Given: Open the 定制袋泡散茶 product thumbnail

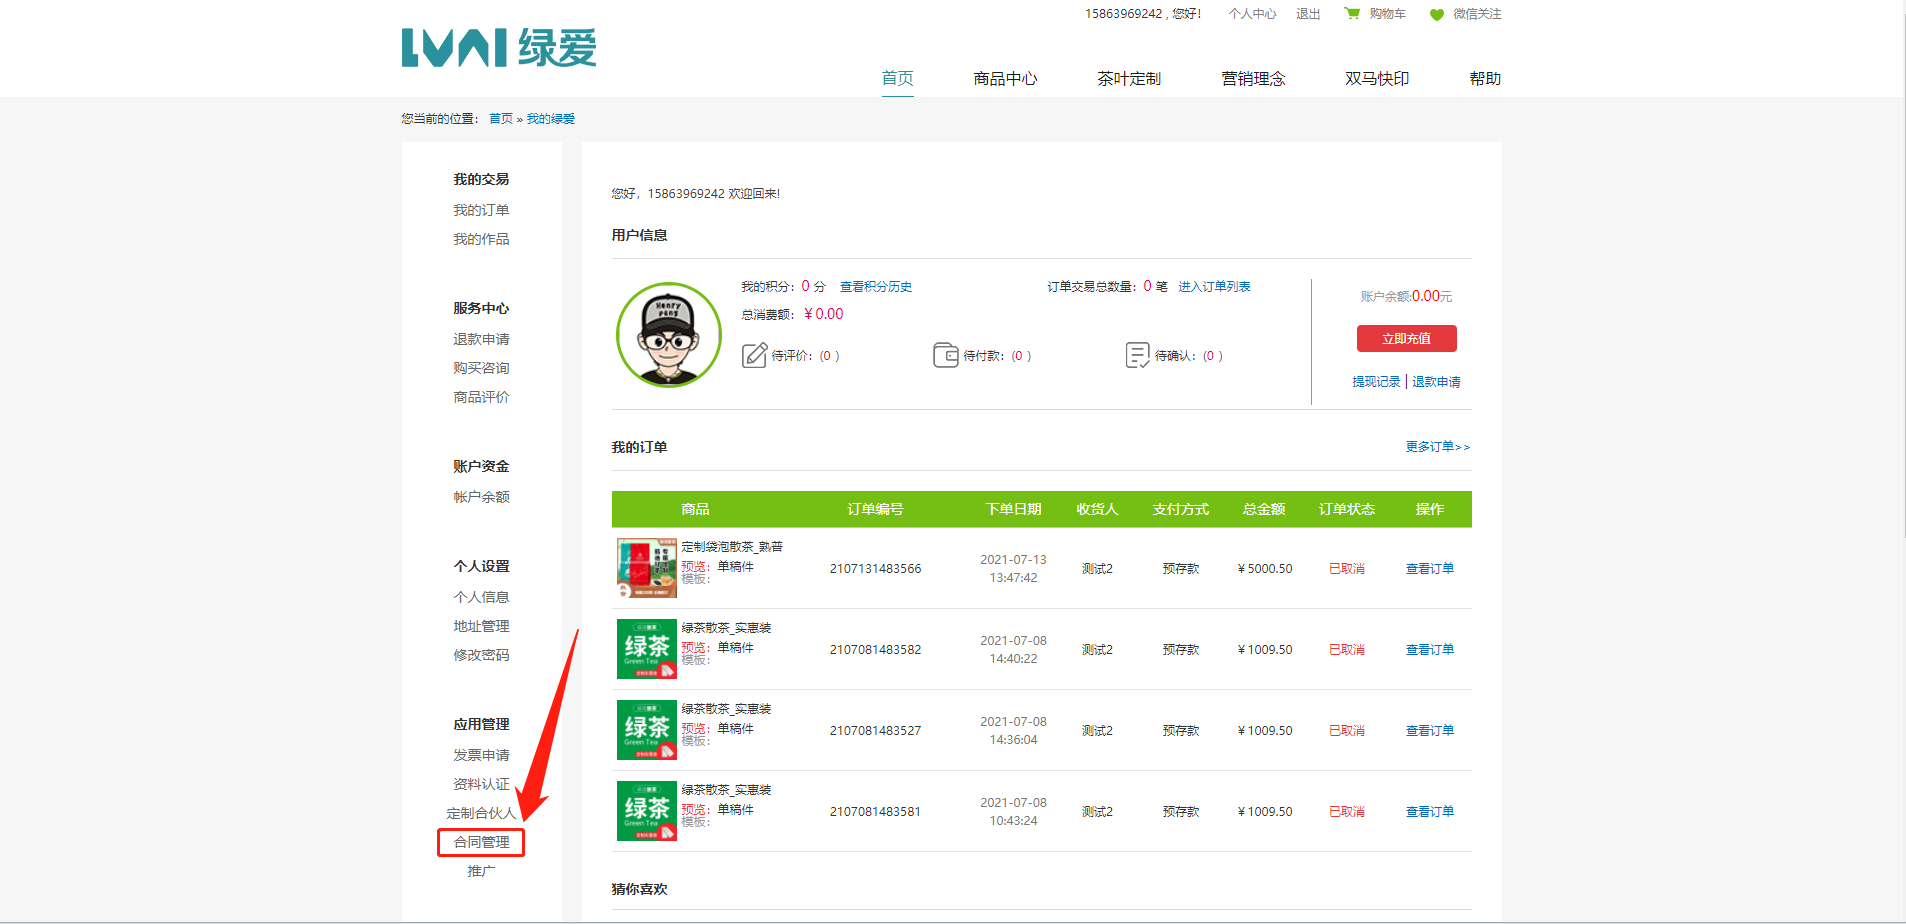Looking at the screenshot, I should click(x=646, y=568).
